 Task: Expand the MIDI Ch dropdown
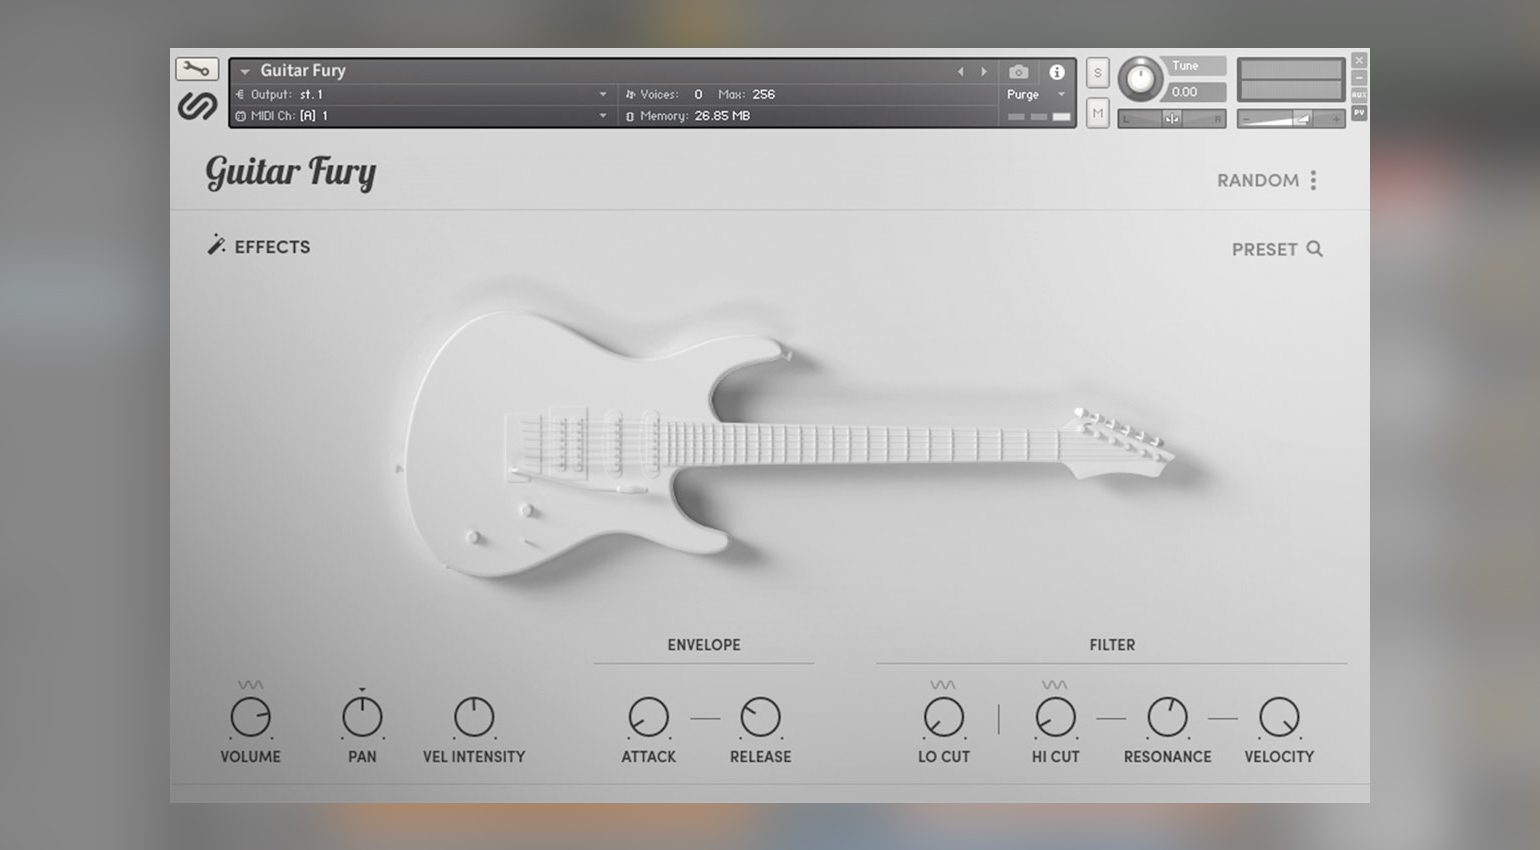click(603, 116)
